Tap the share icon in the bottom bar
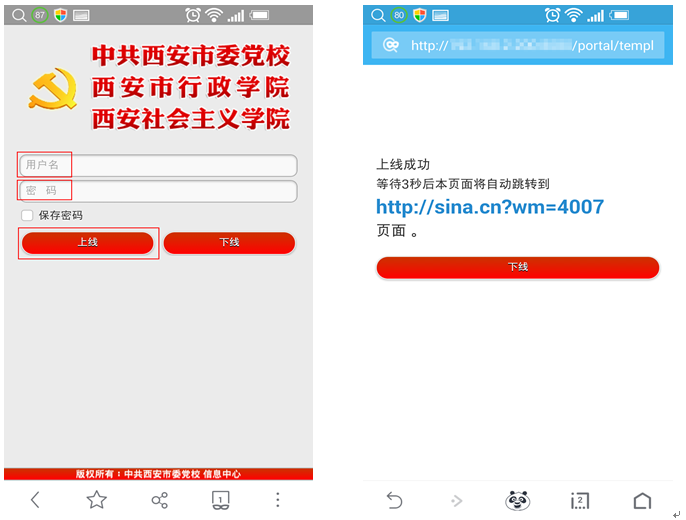 159,500
